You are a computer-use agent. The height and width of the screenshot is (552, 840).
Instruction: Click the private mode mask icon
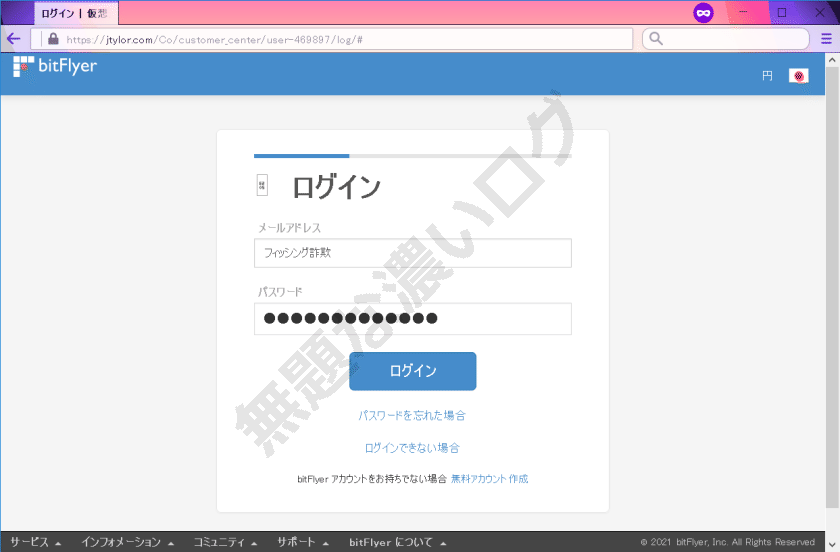[703, 12]
